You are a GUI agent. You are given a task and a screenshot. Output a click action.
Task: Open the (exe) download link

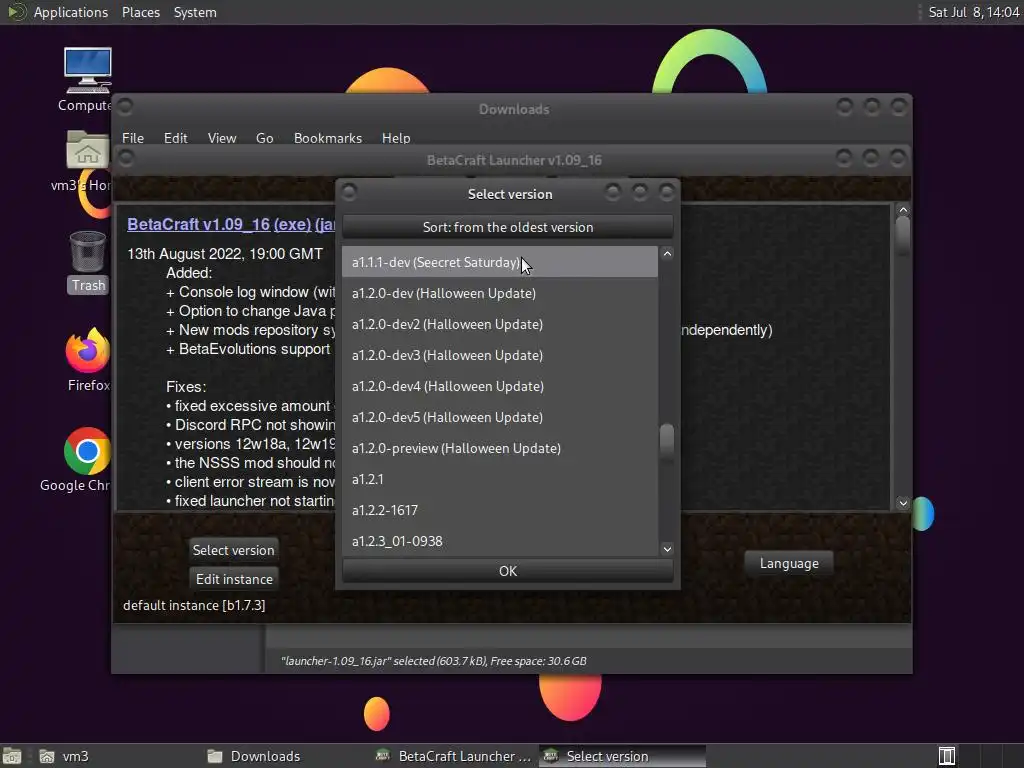(x=292, y=224)
